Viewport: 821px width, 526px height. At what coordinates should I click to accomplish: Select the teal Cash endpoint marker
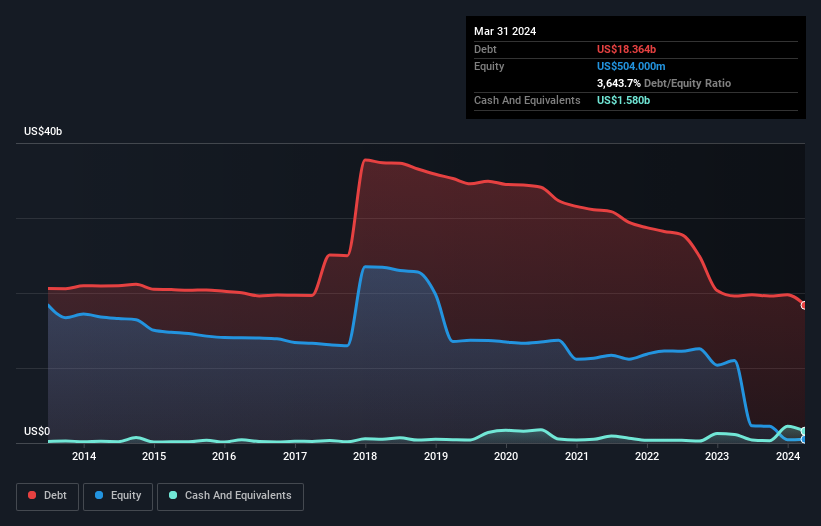(x=804, y=431)
